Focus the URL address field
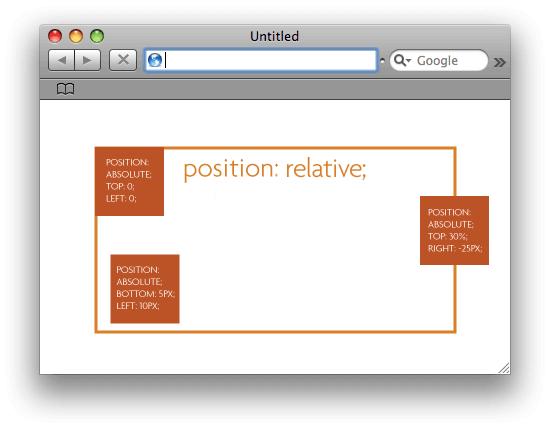The height and width of the screenshot is (429, 550). click(x=261, y=60)
